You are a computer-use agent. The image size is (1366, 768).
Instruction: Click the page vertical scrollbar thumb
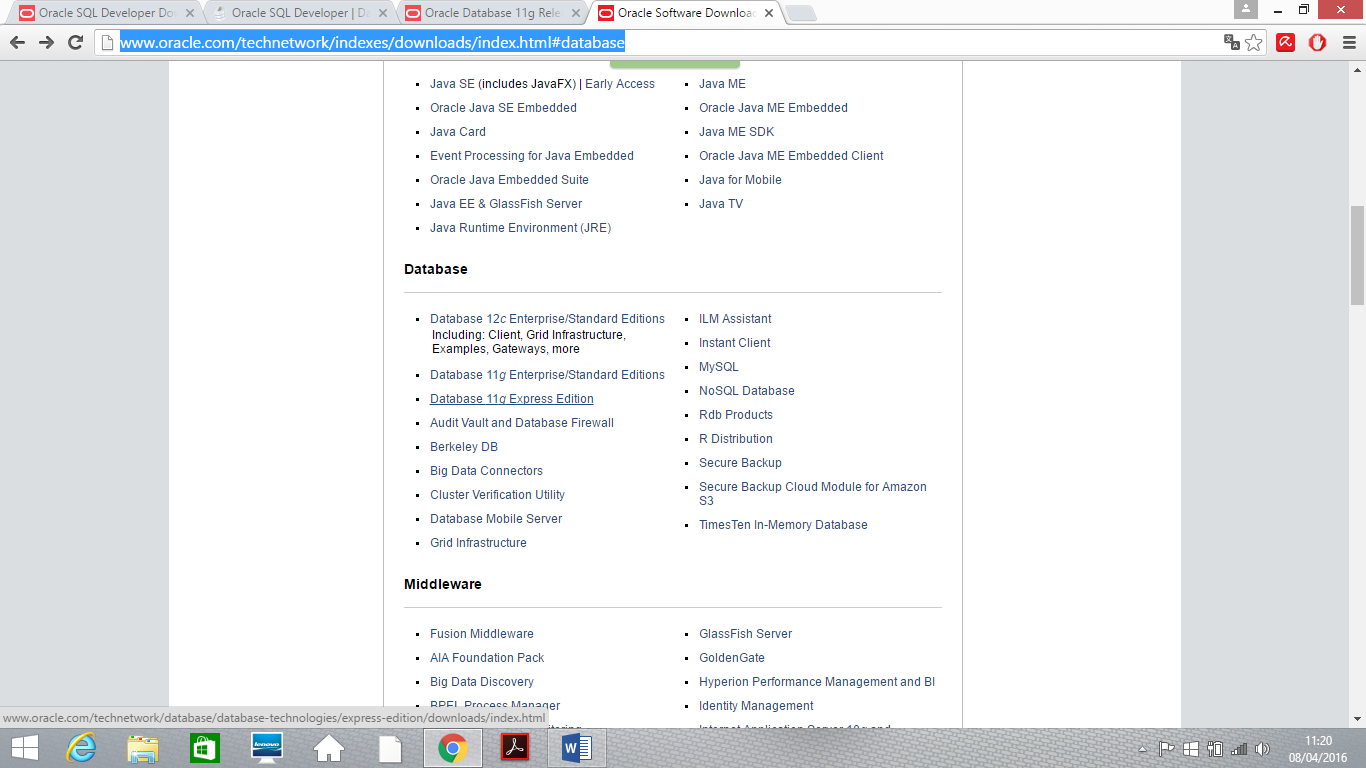pos(1357,255)
